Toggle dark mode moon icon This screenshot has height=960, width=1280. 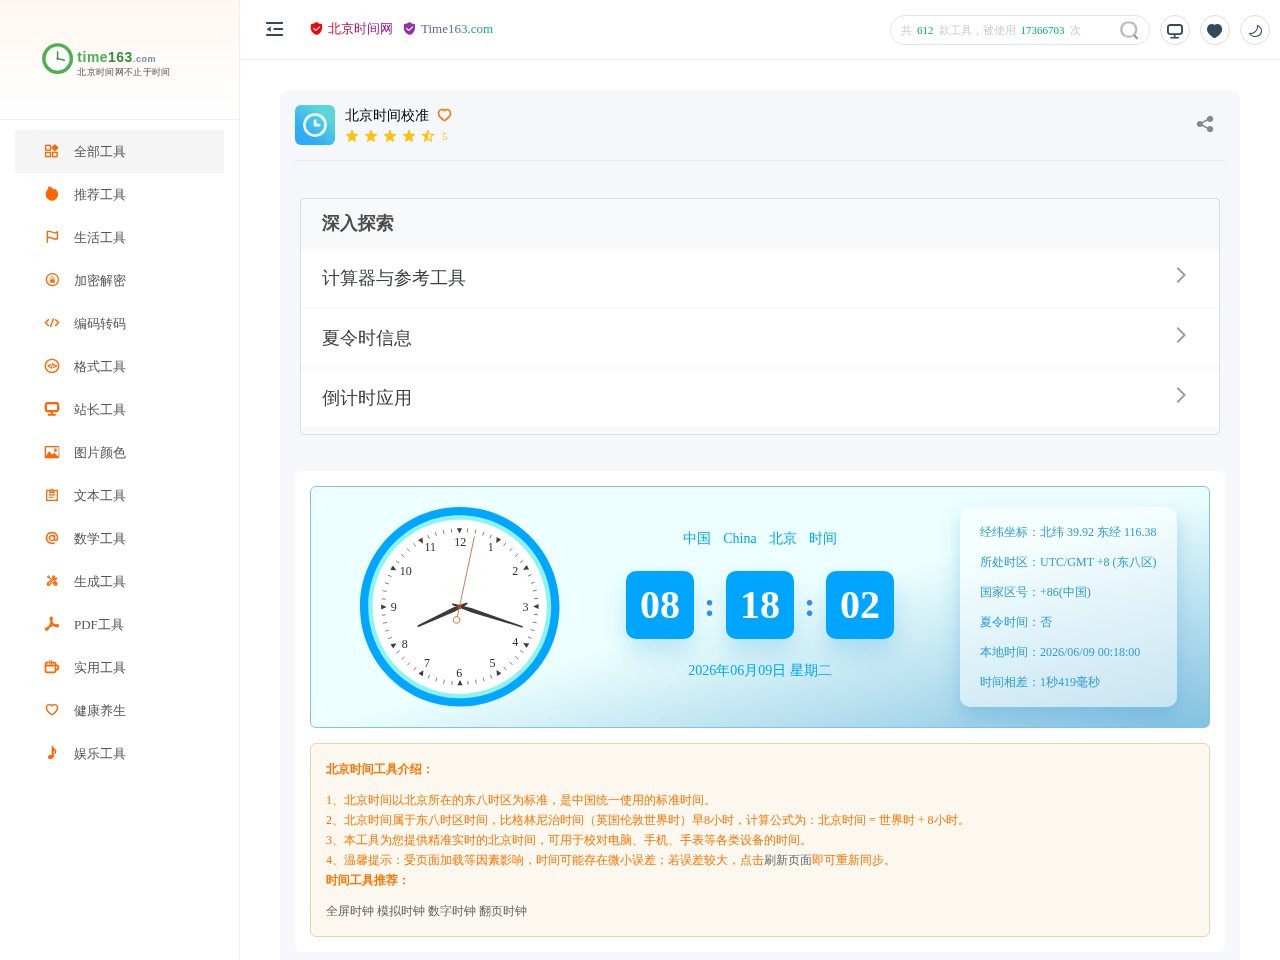(1255, 30)
